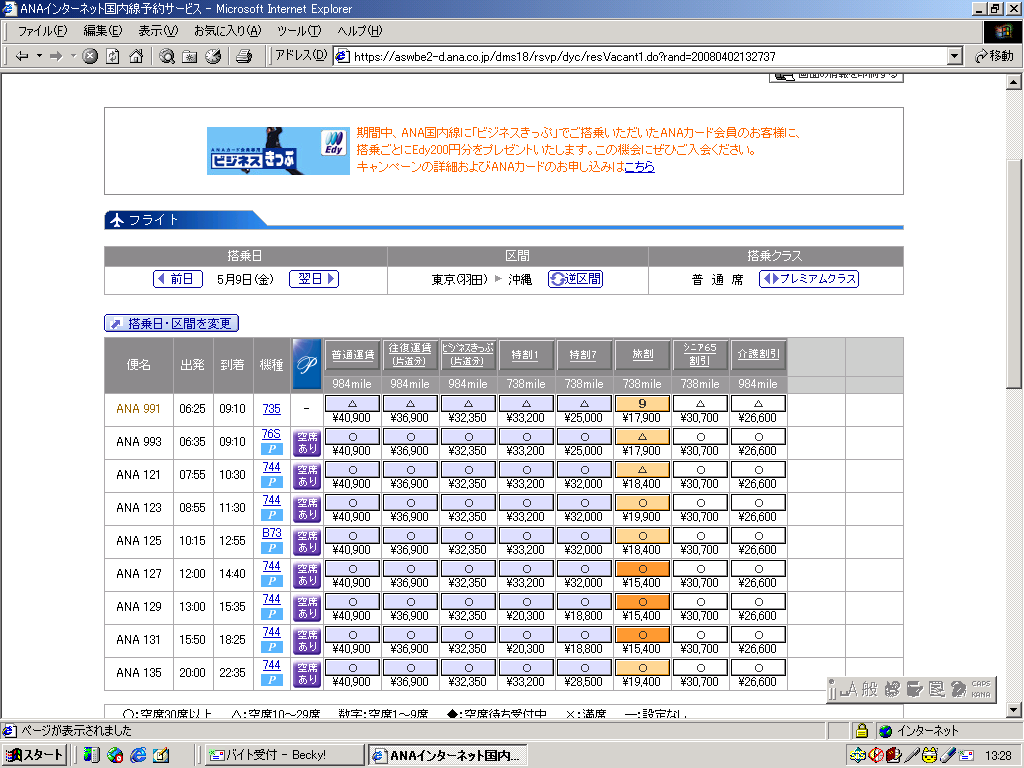This screenshot has width=1024, height=768.
Task: Click the taskbar clock showing 13:28
Action: point(999,756)
